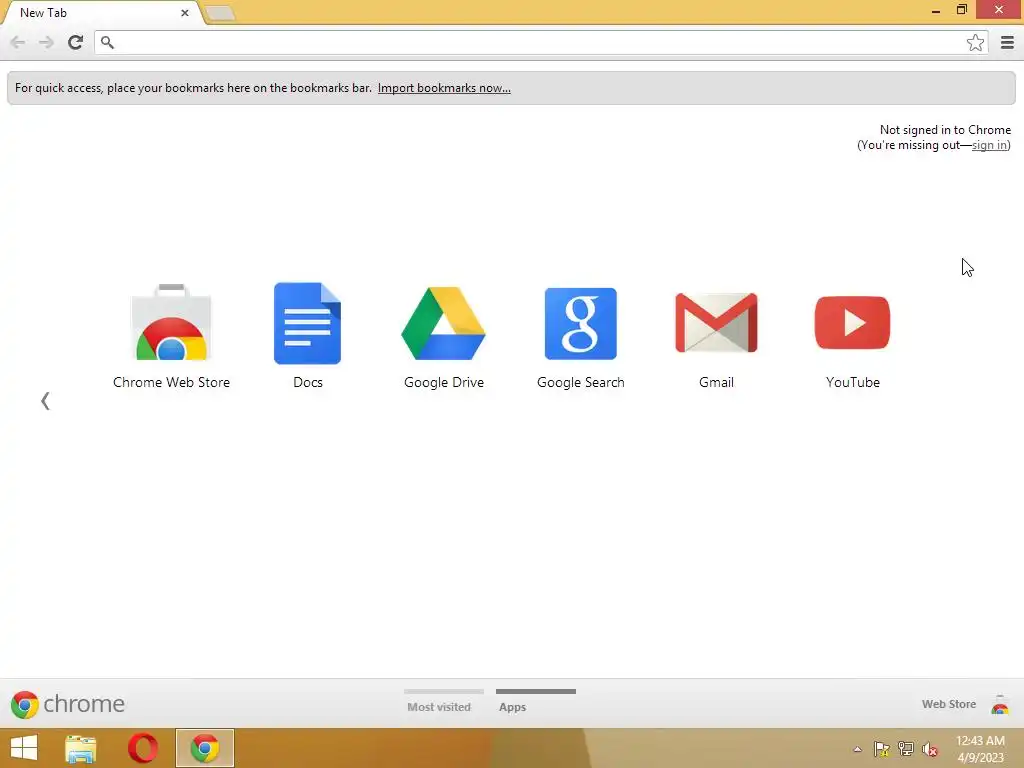Close the New Tab tab
Image resolution: width=1024 pixels, height=768 pixels.
pos(185,13)
